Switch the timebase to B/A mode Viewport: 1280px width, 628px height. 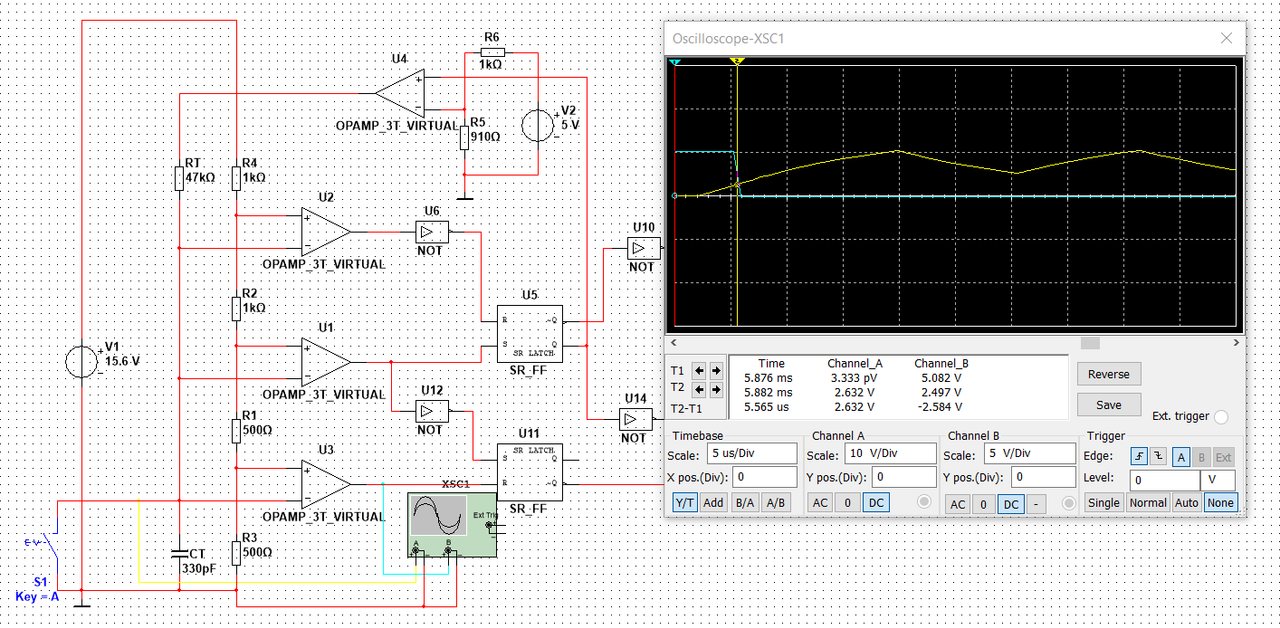[744, 503]
